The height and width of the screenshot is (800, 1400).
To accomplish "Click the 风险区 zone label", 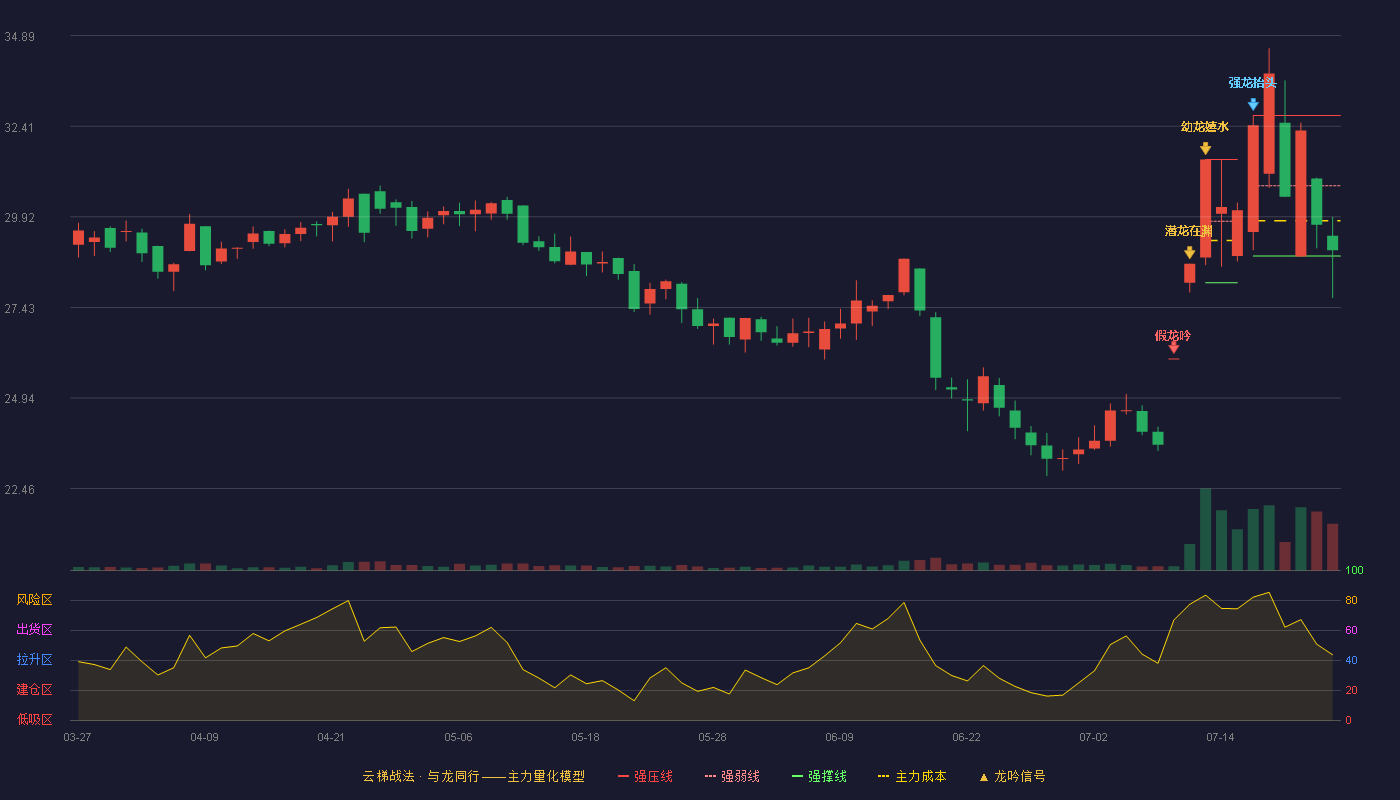I will click(x=34, y=600).
